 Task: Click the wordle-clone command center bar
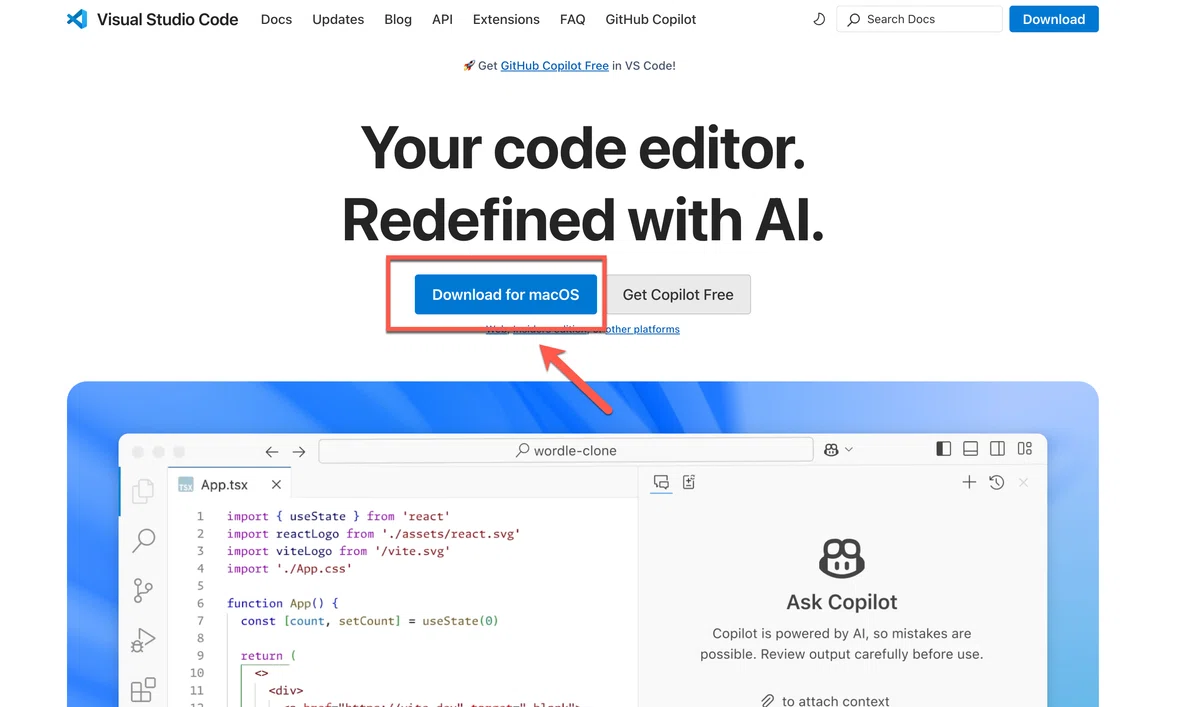[x=566, y=451]
